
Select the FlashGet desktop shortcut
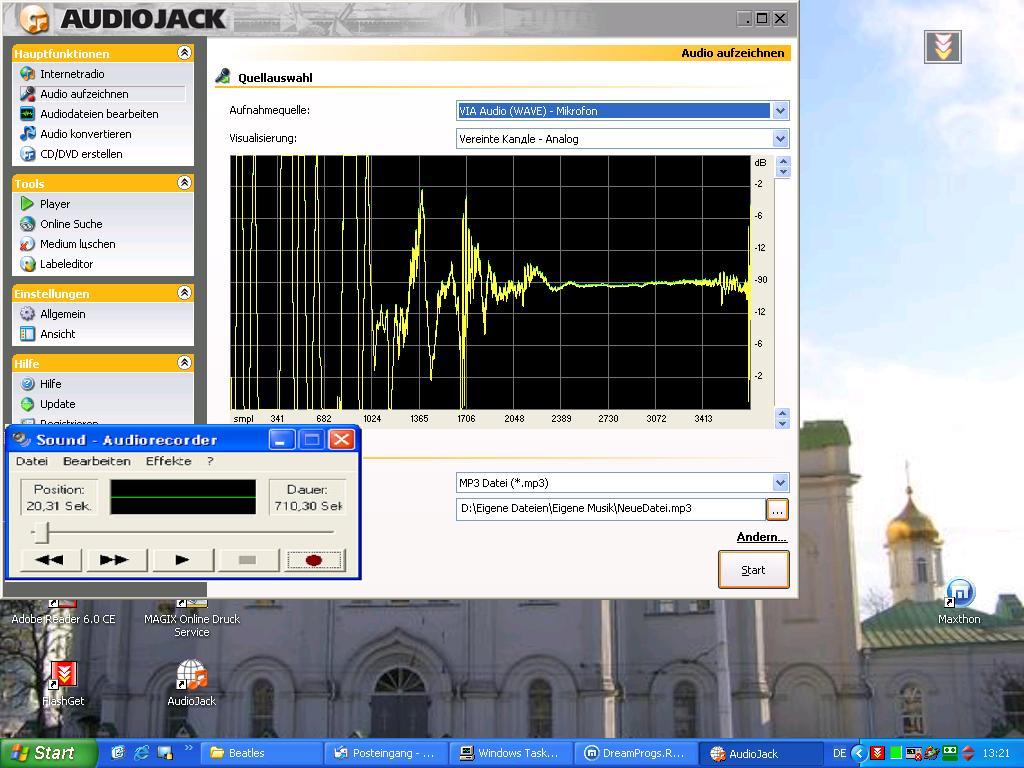coord(63,684)
